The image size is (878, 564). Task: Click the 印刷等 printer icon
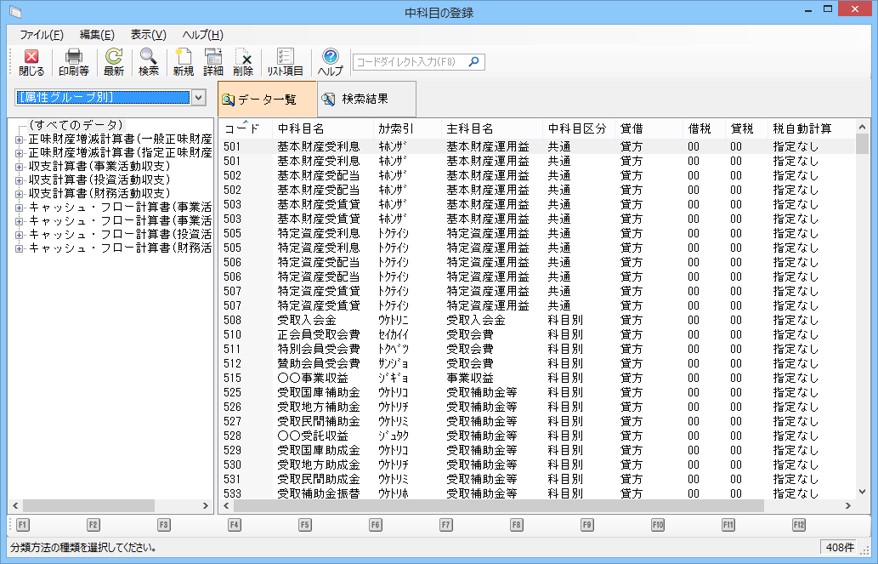[73, 62]
